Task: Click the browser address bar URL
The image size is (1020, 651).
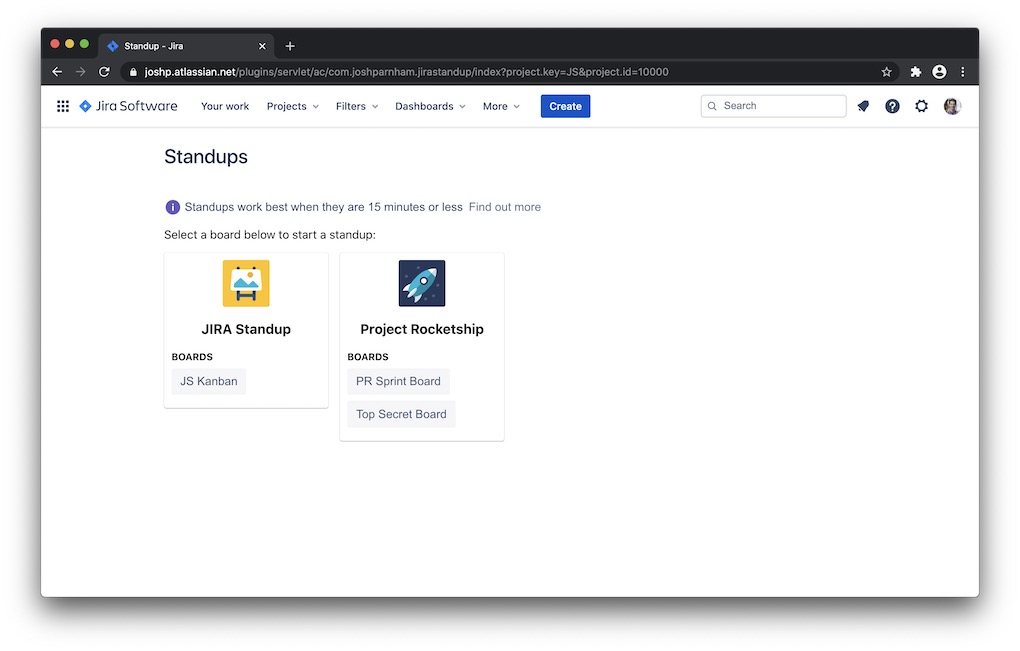Action: click(406, 72)
